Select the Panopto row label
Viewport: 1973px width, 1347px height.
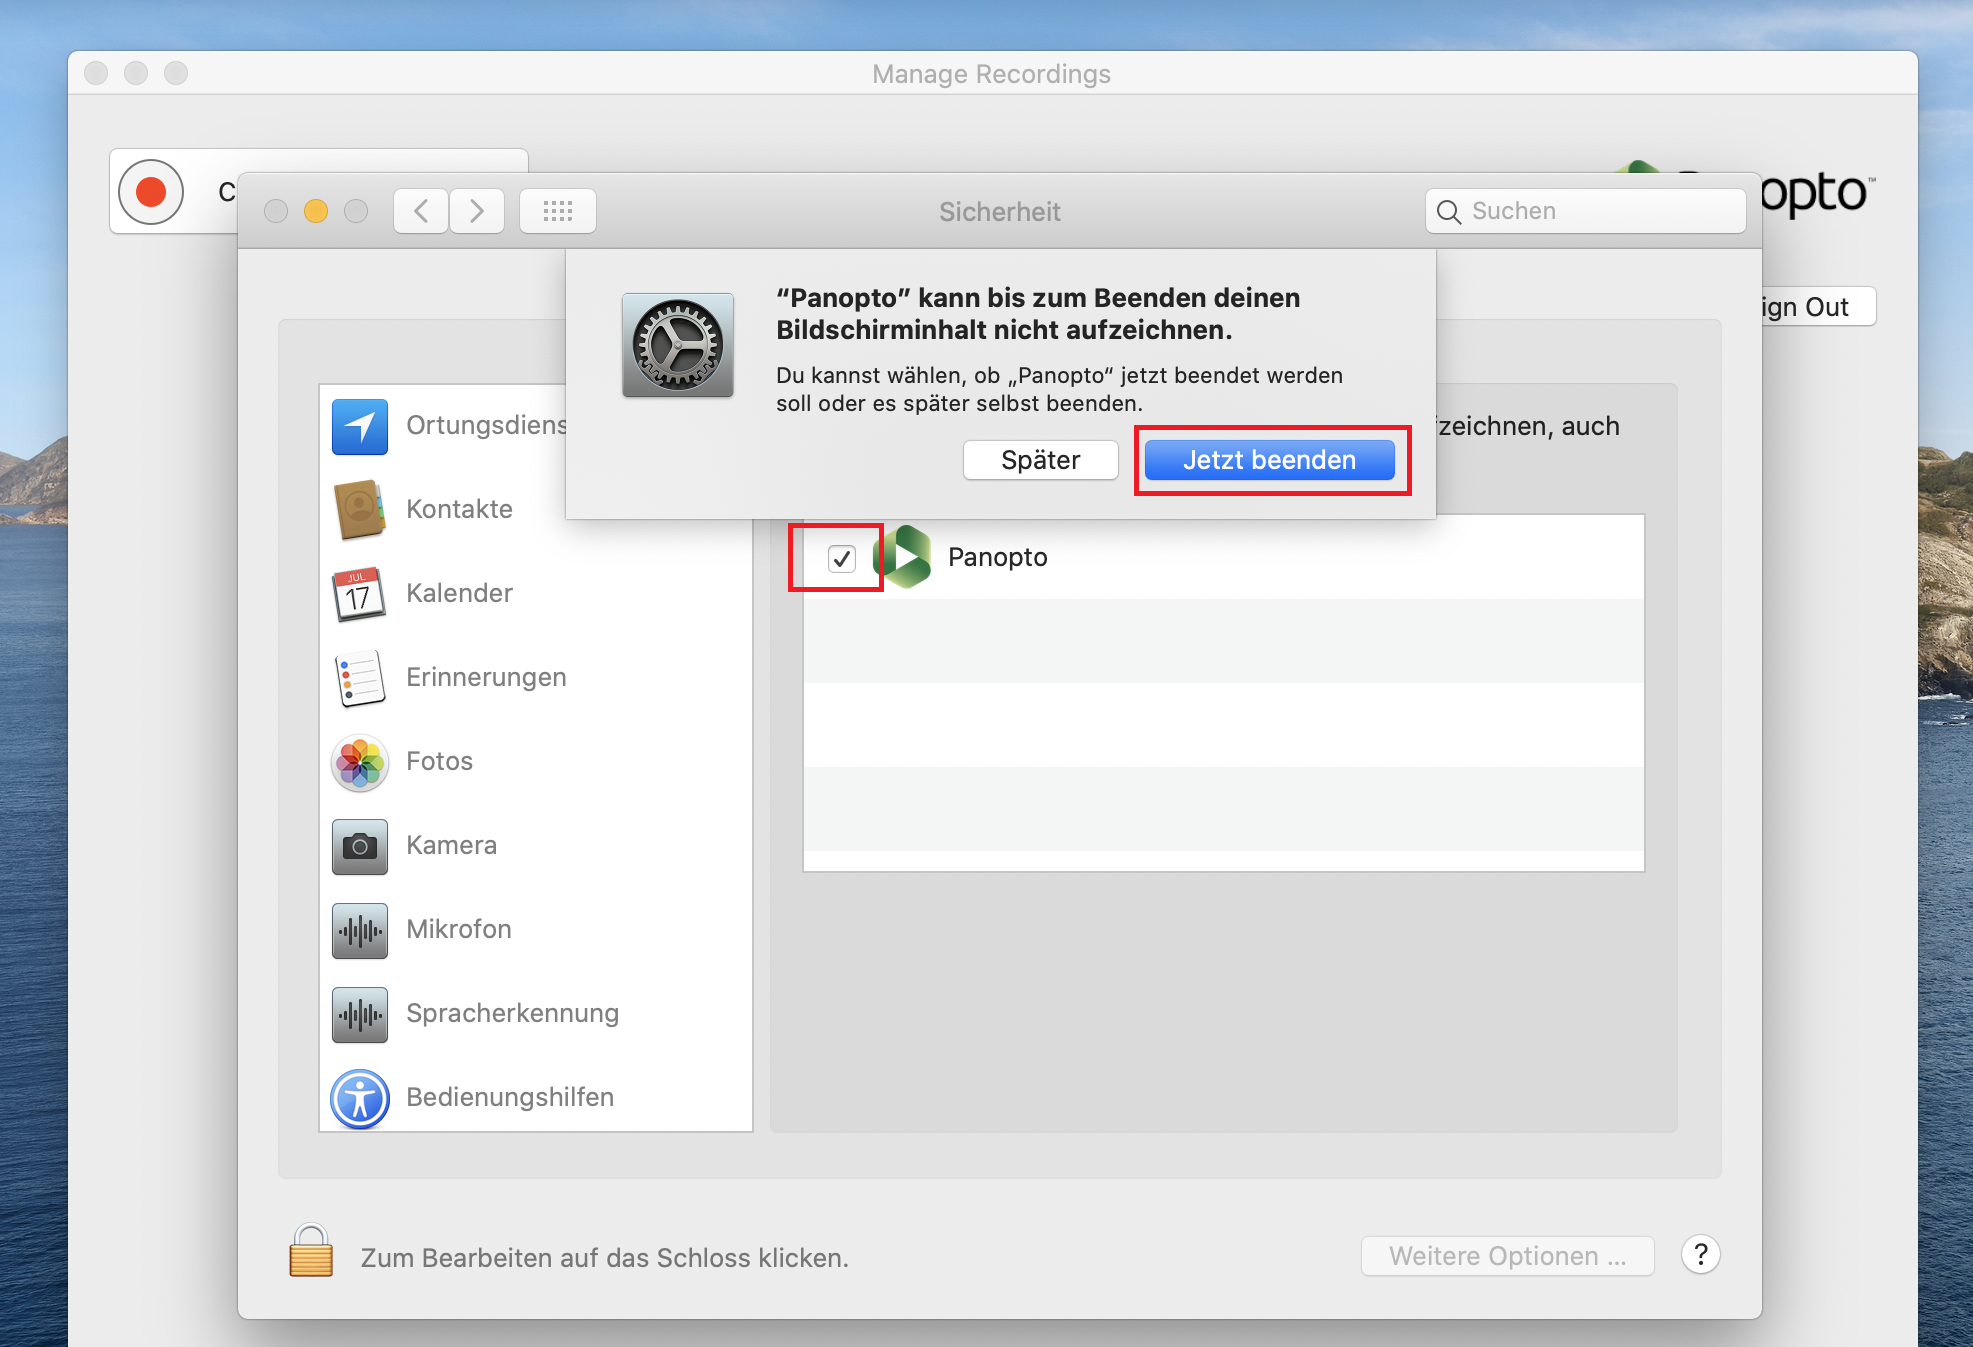(x=997, y=557)
